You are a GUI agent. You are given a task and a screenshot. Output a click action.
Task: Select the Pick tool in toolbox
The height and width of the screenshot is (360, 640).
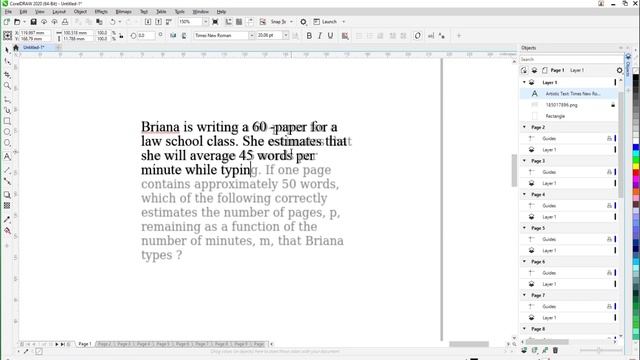tap(7, 50)
